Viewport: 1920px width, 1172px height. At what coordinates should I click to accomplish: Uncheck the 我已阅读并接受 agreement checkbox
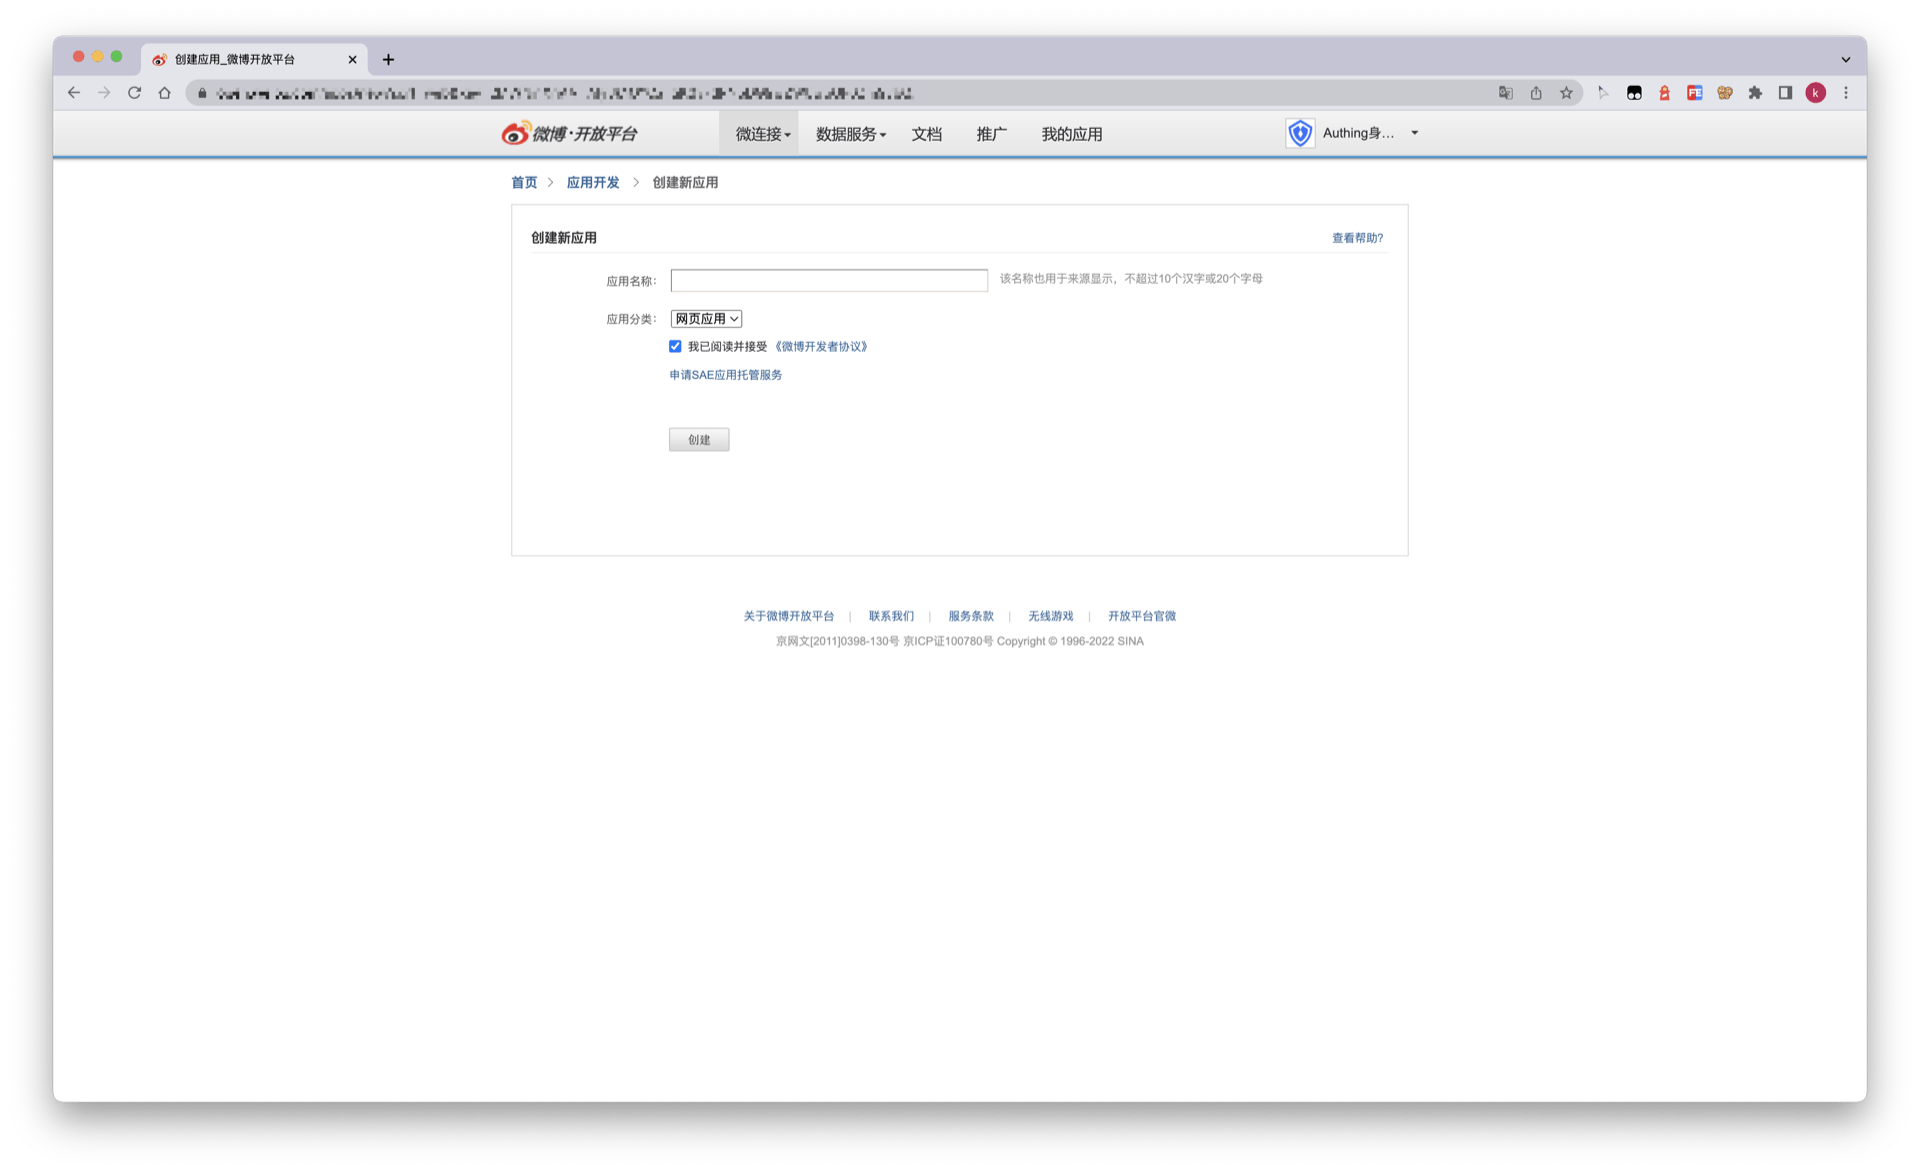[675, 346]
